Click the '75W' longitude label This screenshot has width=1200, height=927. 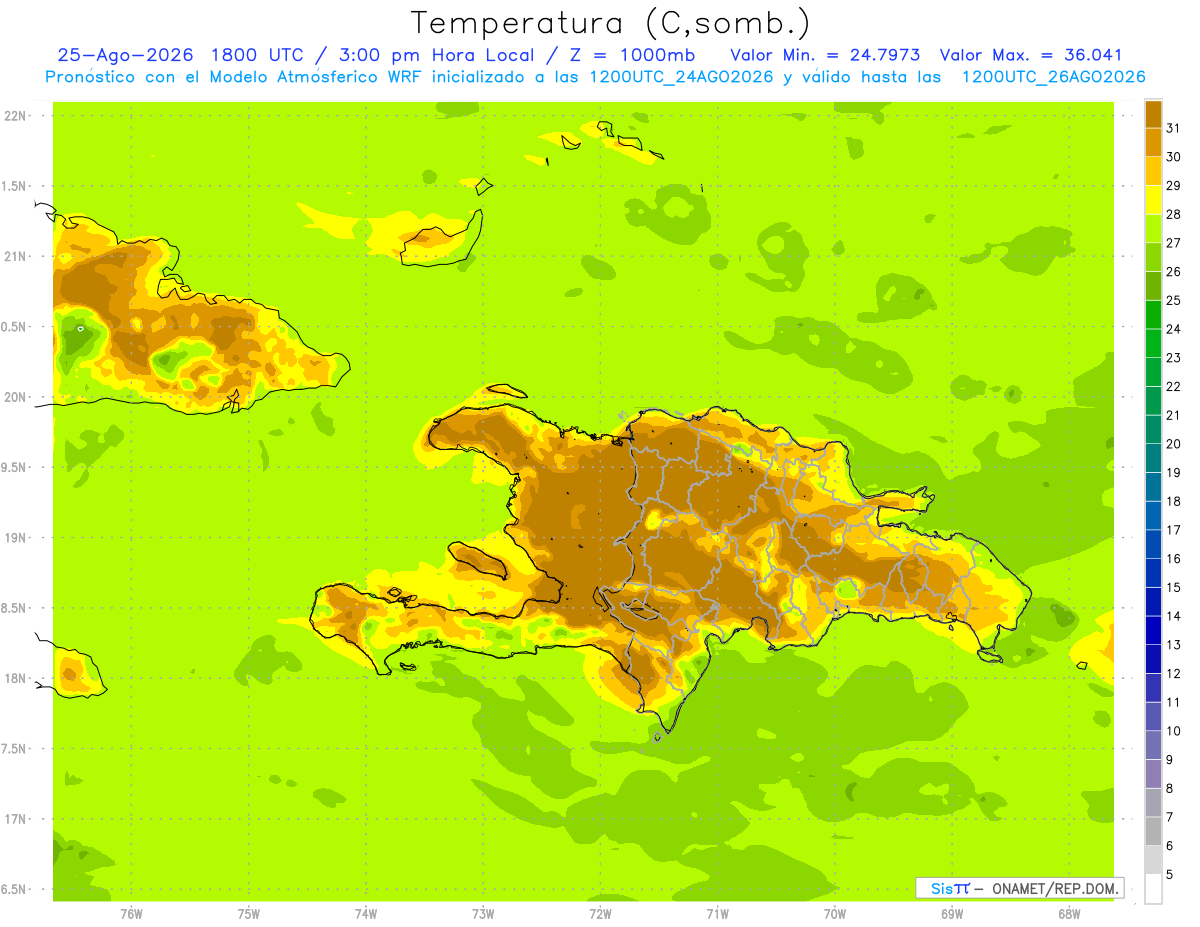pyautogui.click(x=248, y=913)
